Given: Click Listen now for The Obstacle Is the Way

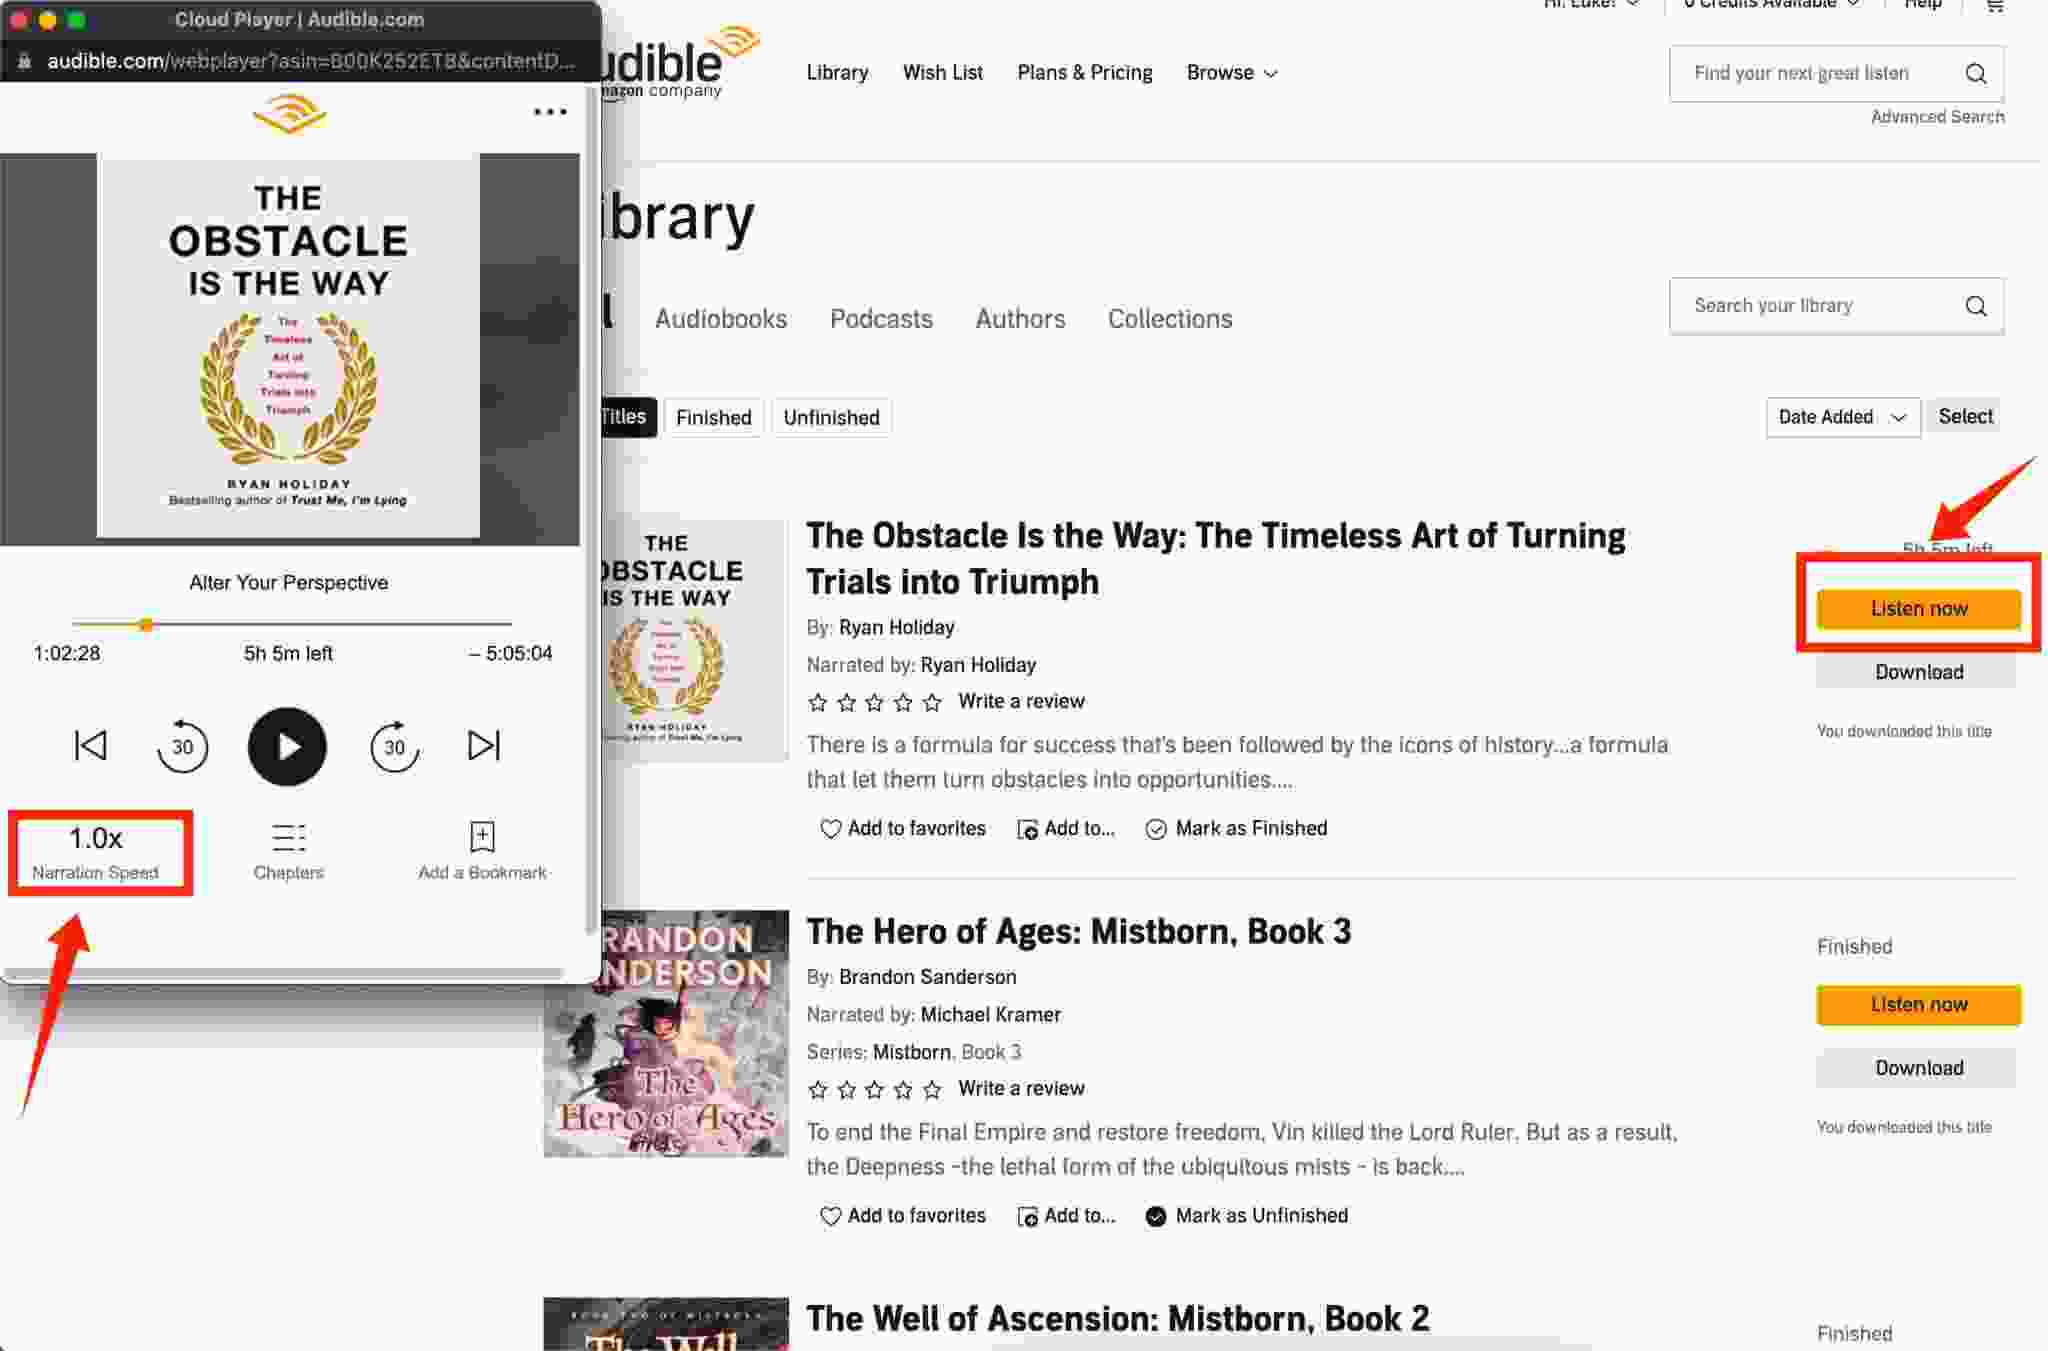Looking at the screenshot, I should [x=1918, y=609].
